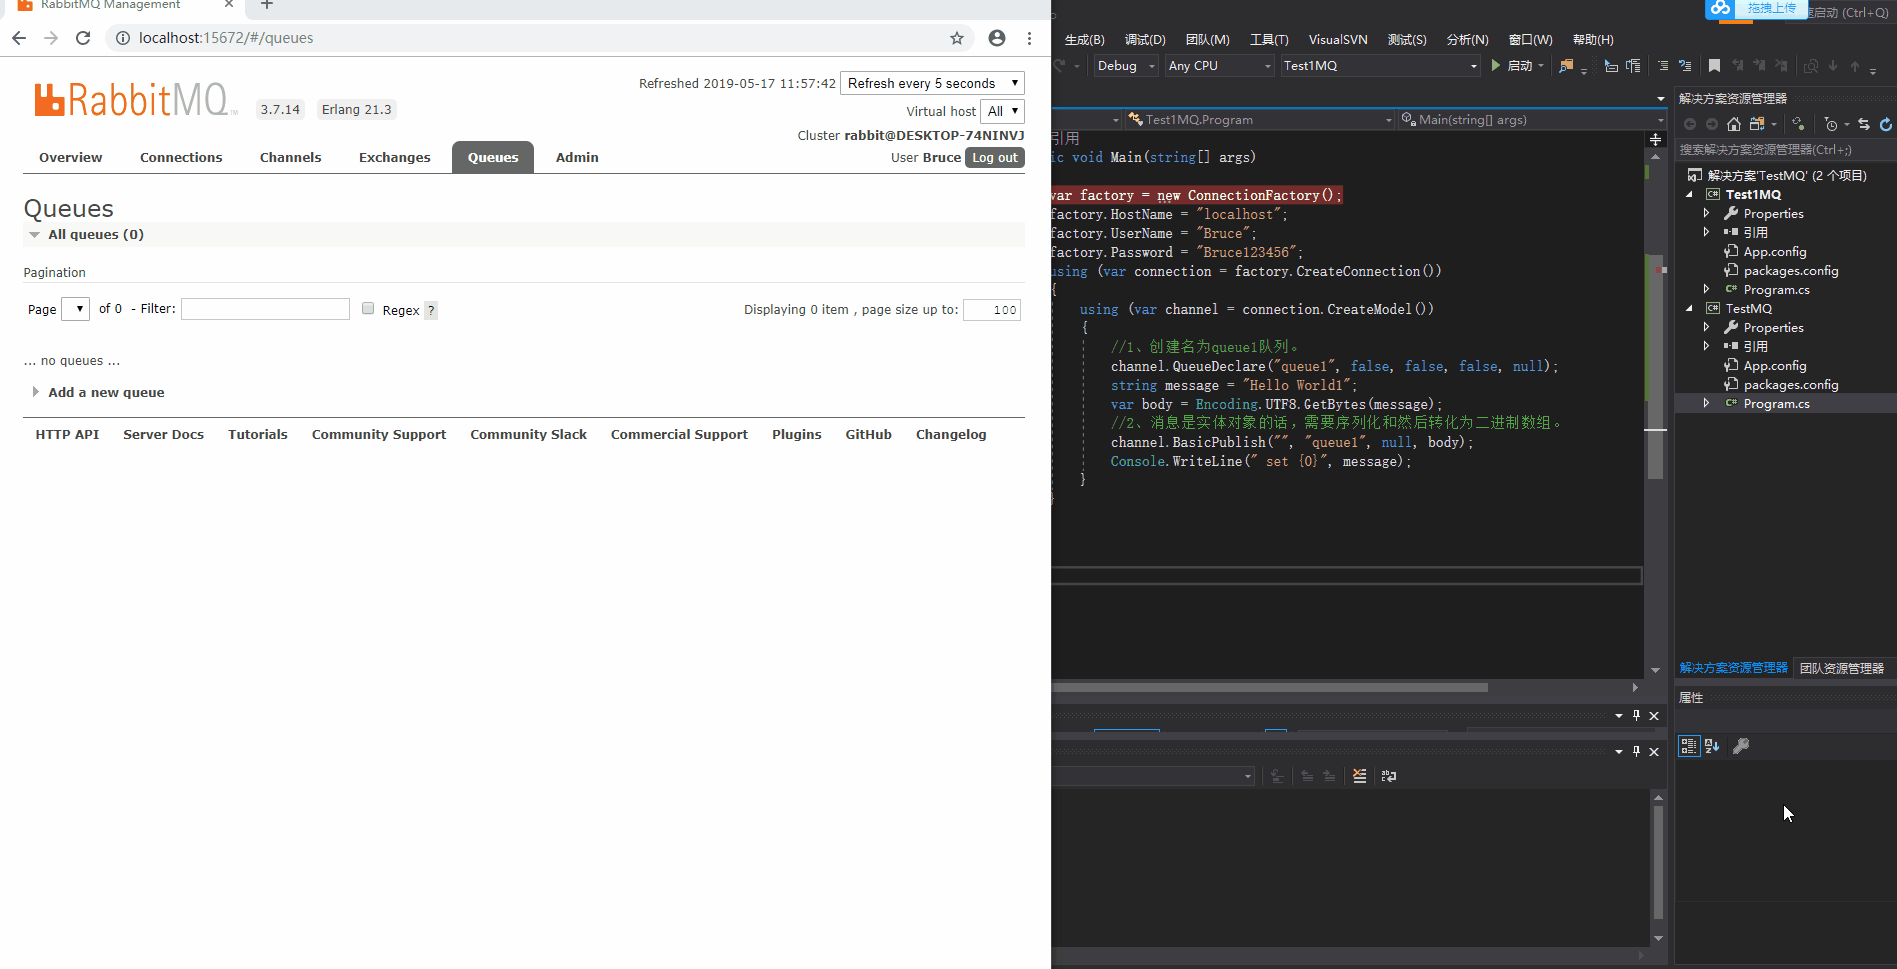Viewport: 1897px width, 969px height.
Task: Open the HTTP API link
Action: pyautogui.click(x=68, y=434)
